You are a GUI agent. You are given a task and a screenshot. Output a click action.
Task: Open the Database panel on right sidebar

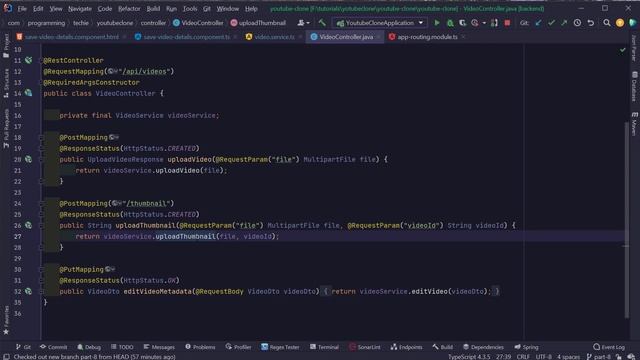click(x=634, y=86)
